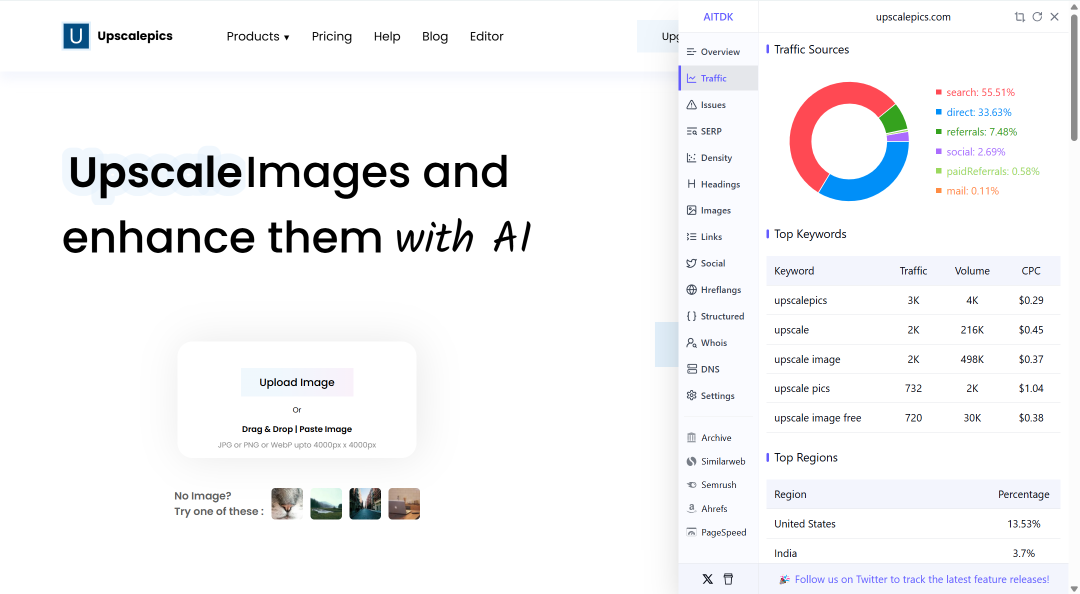Open the Density chart icon
The image size is (1080, 594).
[x=692, y=158]
